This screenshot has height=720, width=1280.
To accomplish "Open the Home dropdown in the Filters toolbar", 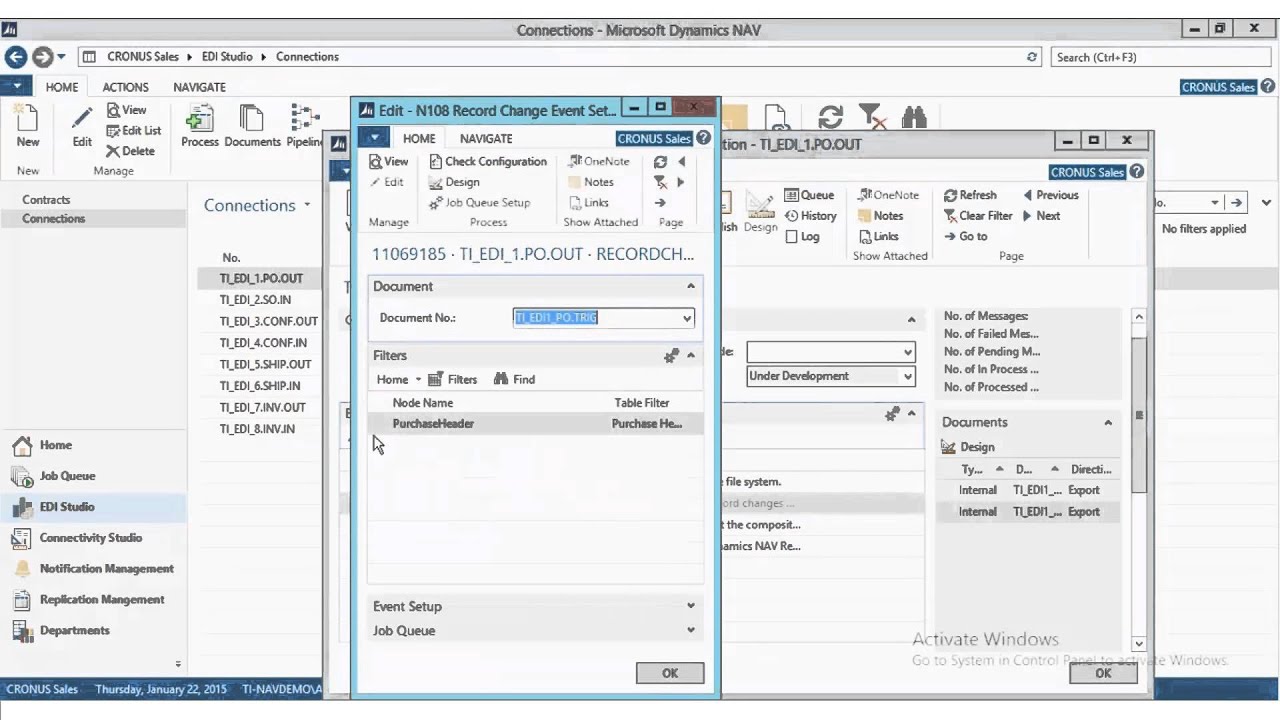I will coord(399,379).
